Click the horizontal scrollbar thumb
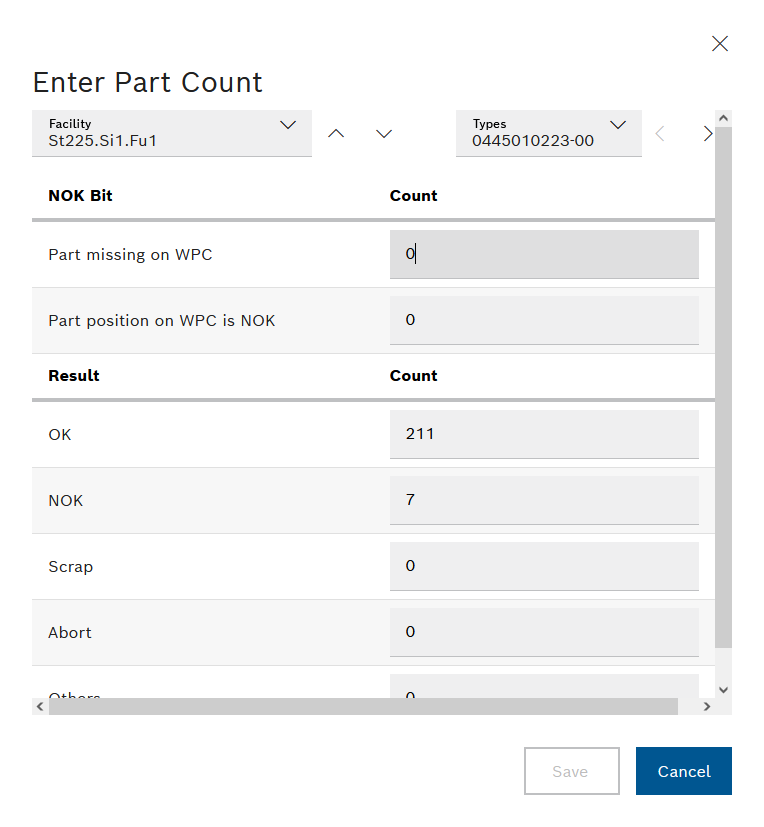The image size is (764, 827). tap(362, 706)
